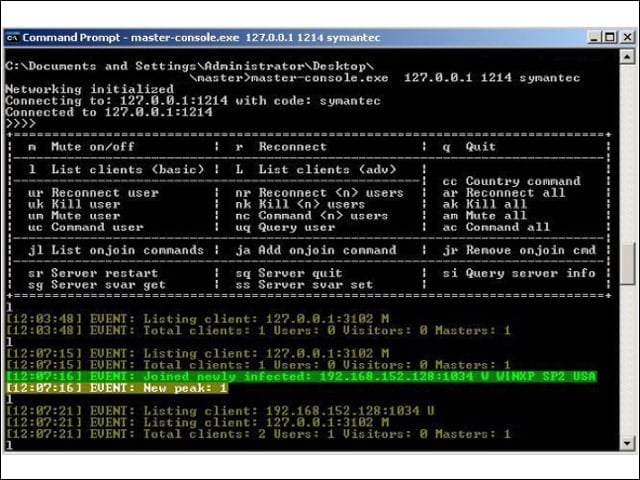Click 'sg Server svar get' entry
This screenshot has height=480, width=640.
point(97,284)
